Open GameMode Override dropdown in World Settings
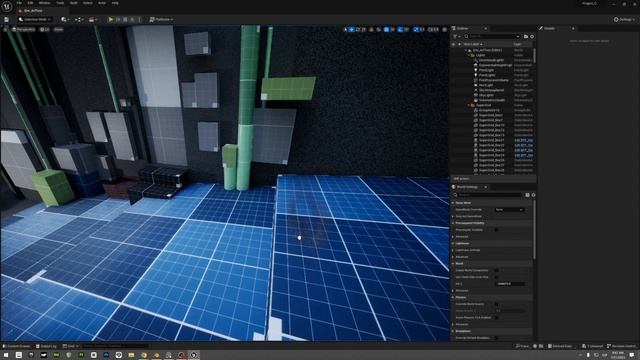640x360 pixels. point(509,209)
